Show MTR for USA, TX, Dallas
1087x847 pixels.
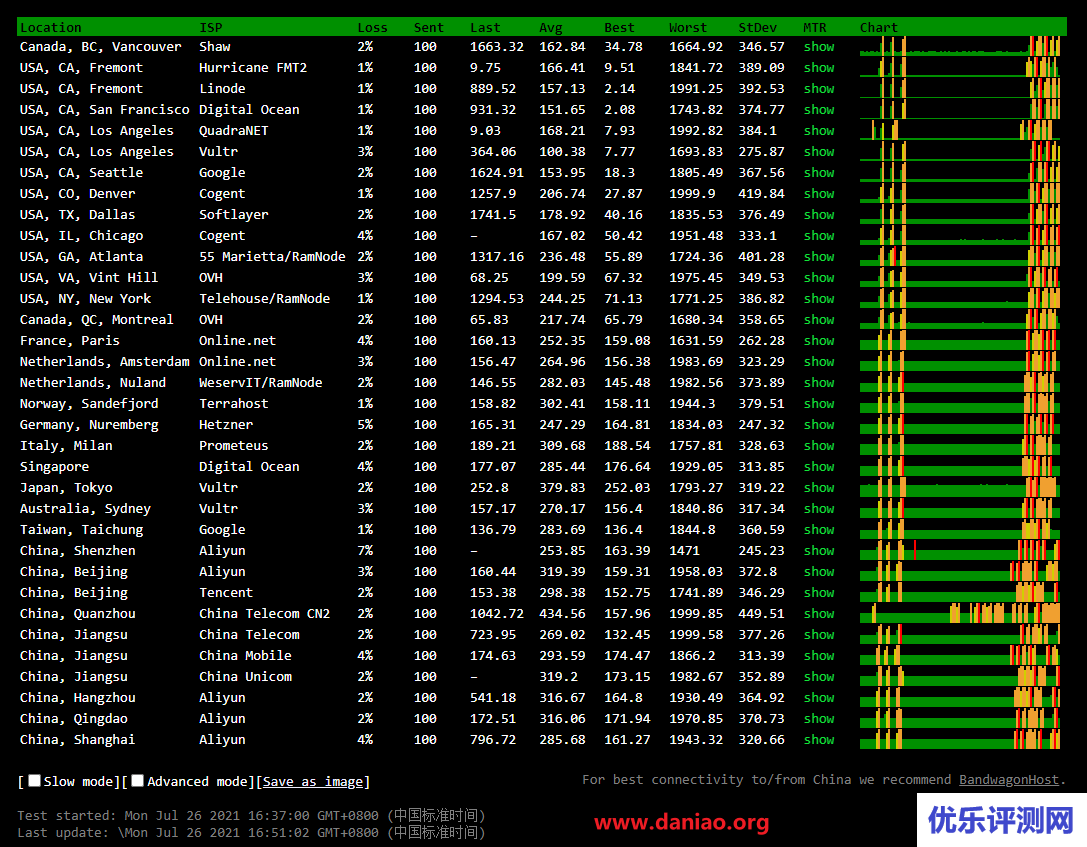(818, 215)
